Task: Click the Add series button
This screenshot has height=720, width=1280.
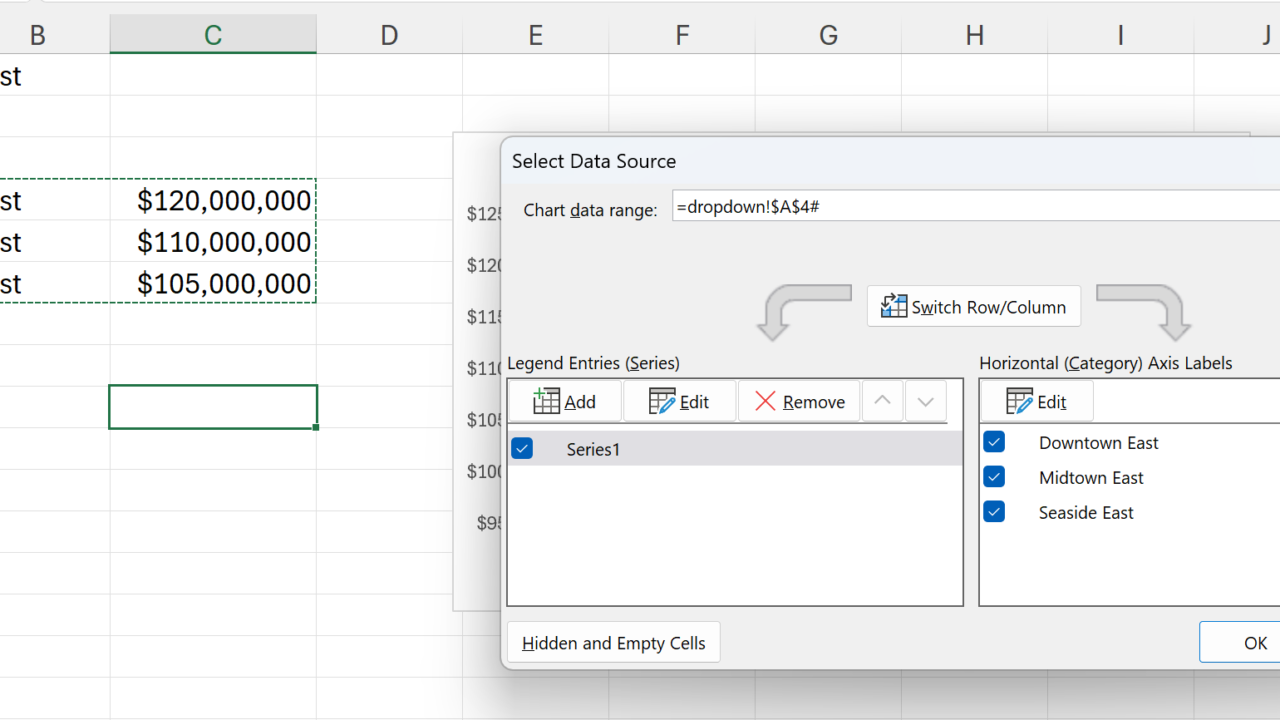Action: (x=565, y=402)
